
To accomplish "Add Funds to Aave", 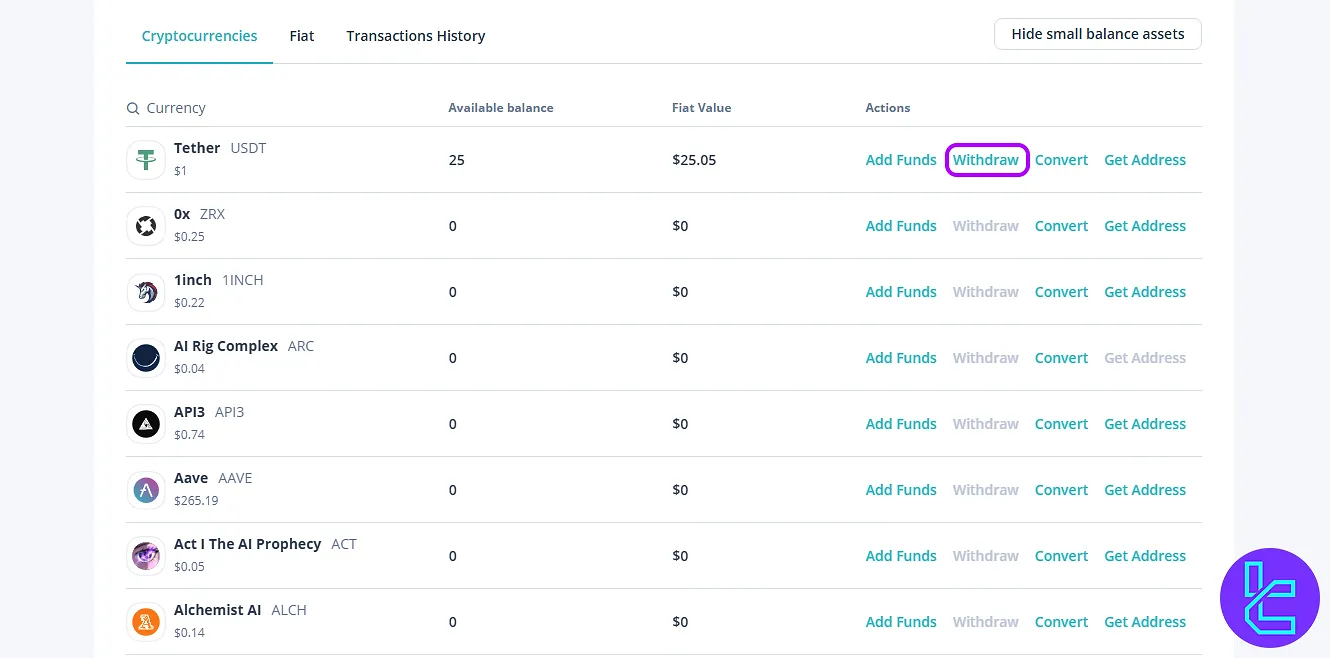I will pyautogui.click(x=901, y=490).
